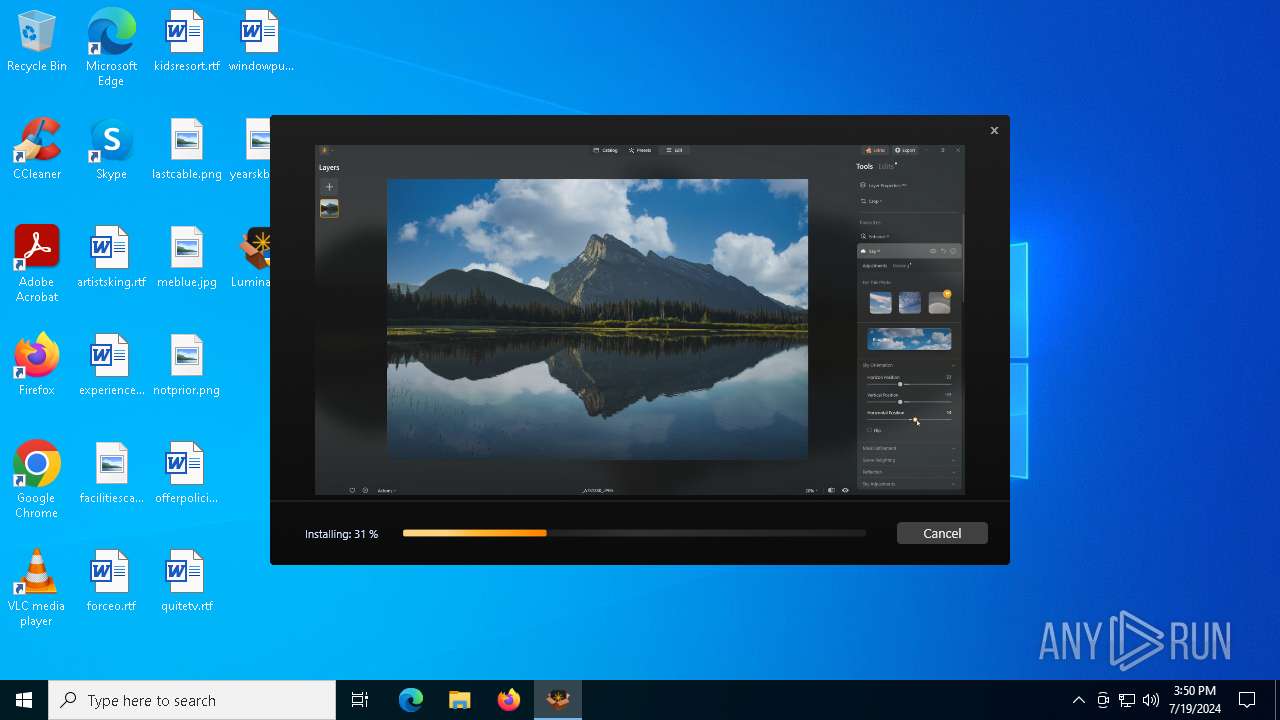The width and height of the screenshot is (1280, 720).
Task: Select the kidsresort.rtf file icon
Action: point(187,42)
